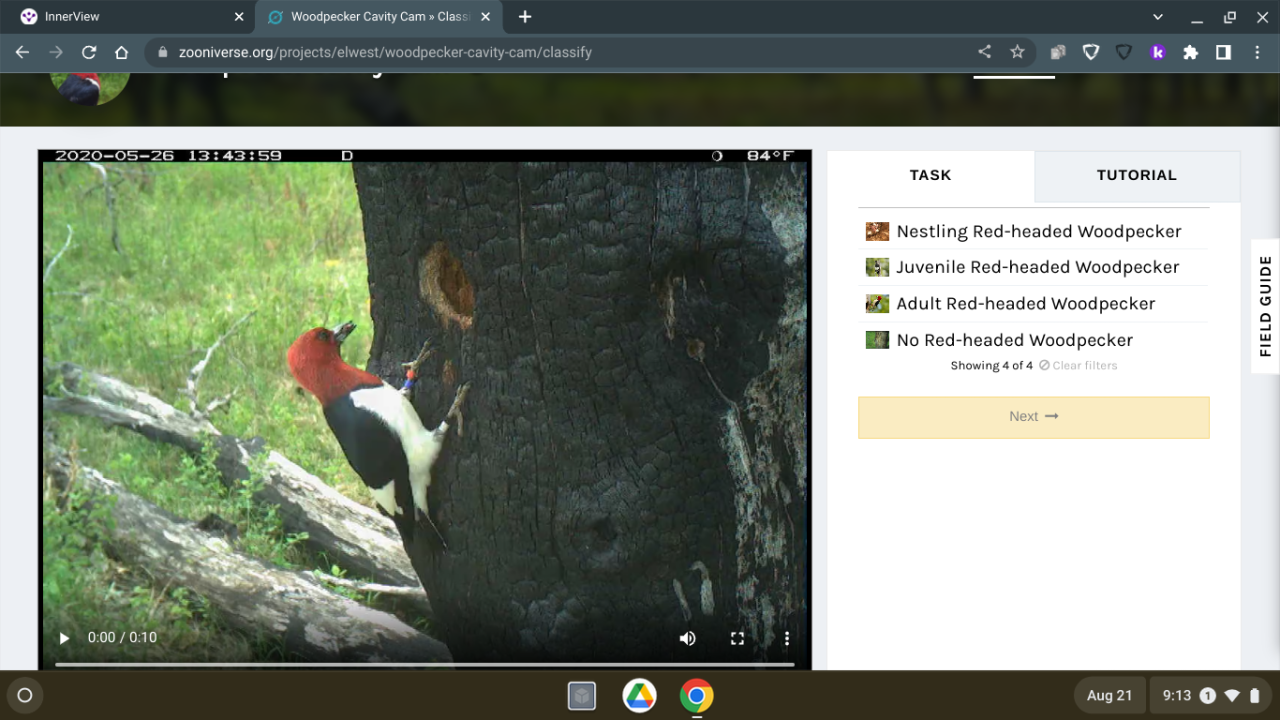
Task: Click the Juvenile woodpecker thumbnail
Action: (877, 267)
